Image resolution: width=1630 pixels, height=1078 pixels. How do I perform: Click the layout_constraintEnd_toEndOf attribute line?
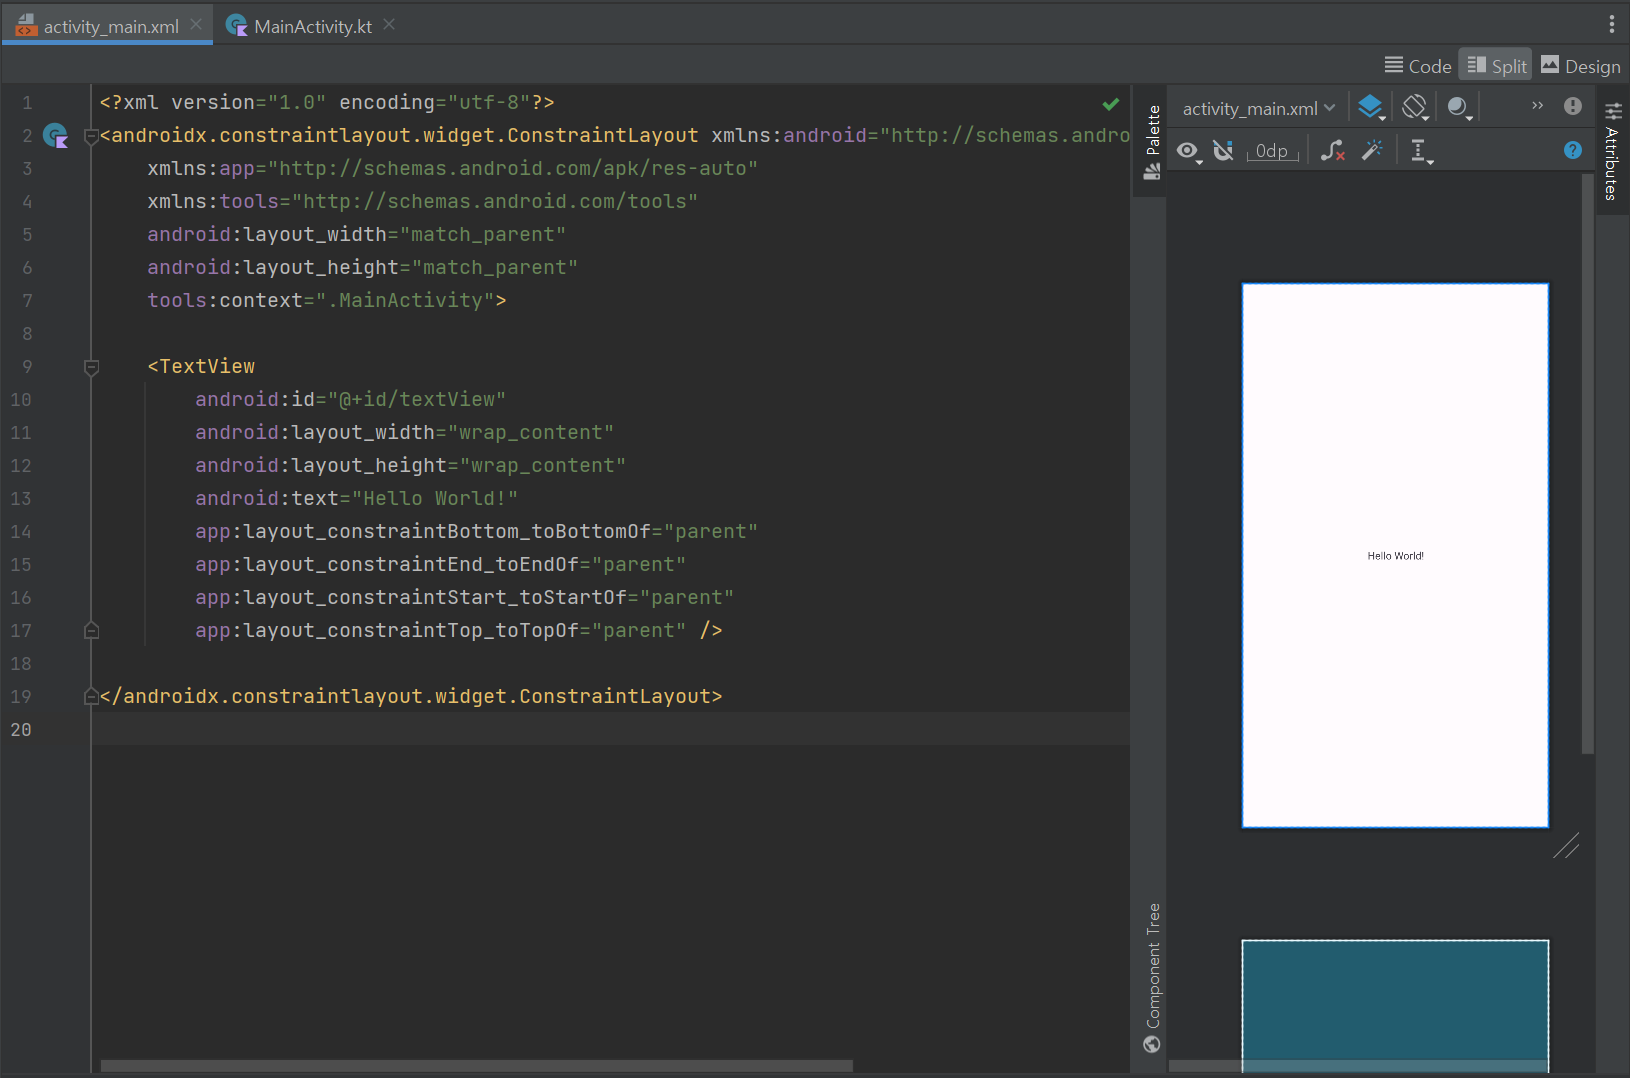(x=440, y=564)
